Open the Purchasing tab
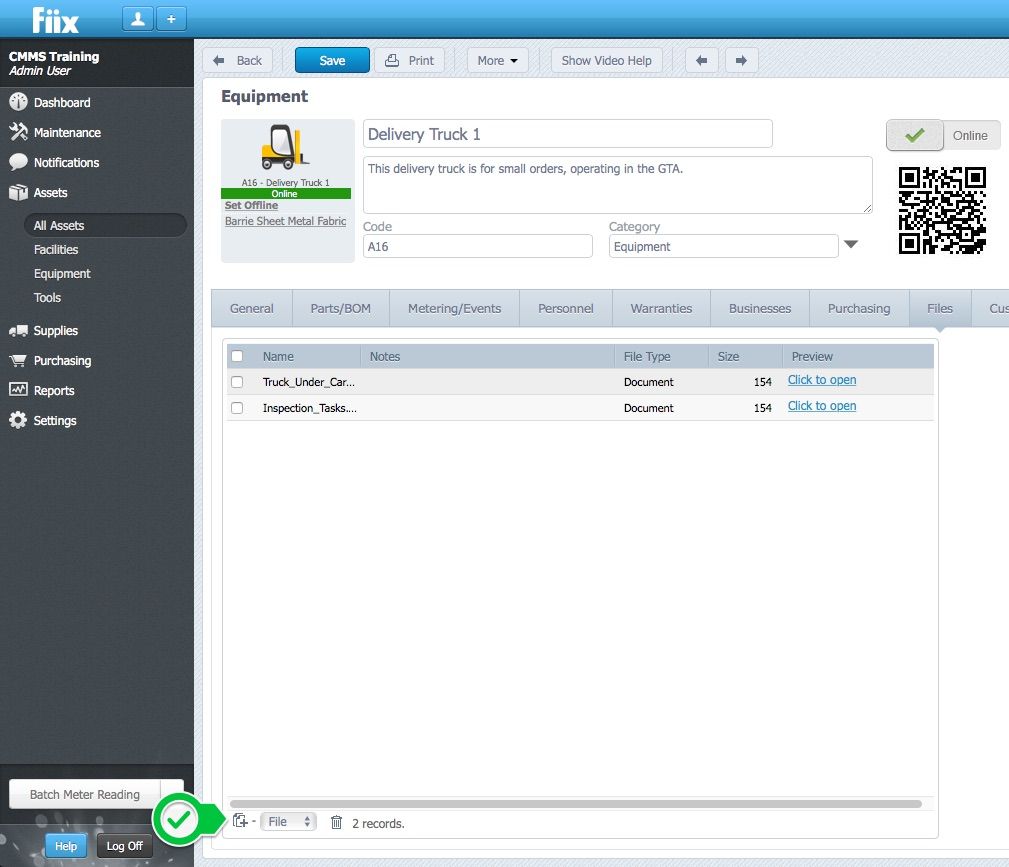Screen dimensions: 1009x867 coord(859,308)
